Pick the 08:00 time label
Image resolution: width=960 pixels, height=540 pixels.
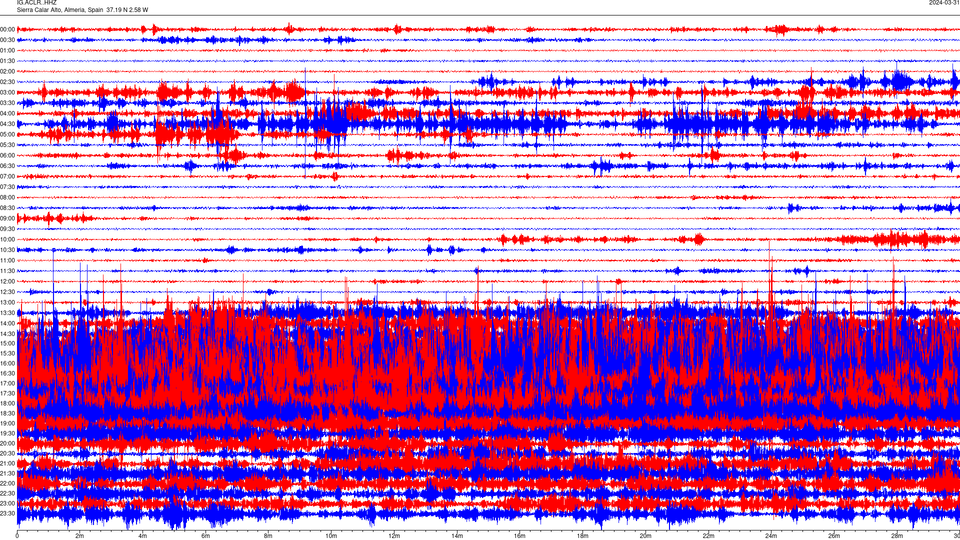[x=8, y=197]
